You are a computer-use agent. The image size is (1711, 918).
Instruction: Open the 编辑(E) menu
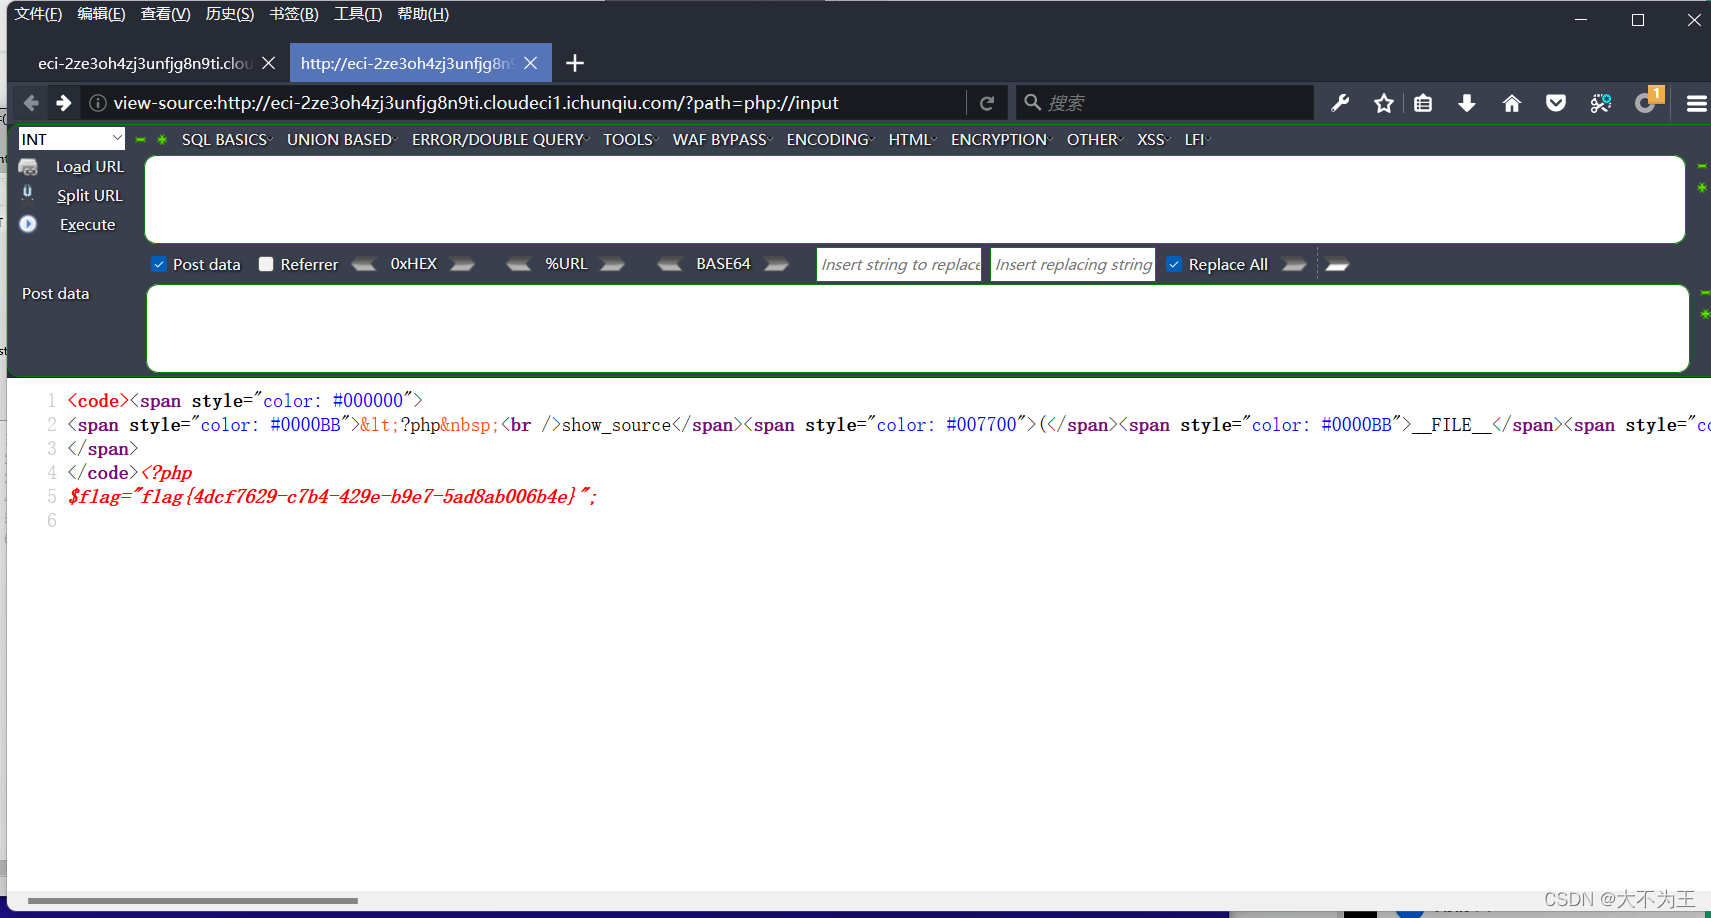tap(101, 14)
